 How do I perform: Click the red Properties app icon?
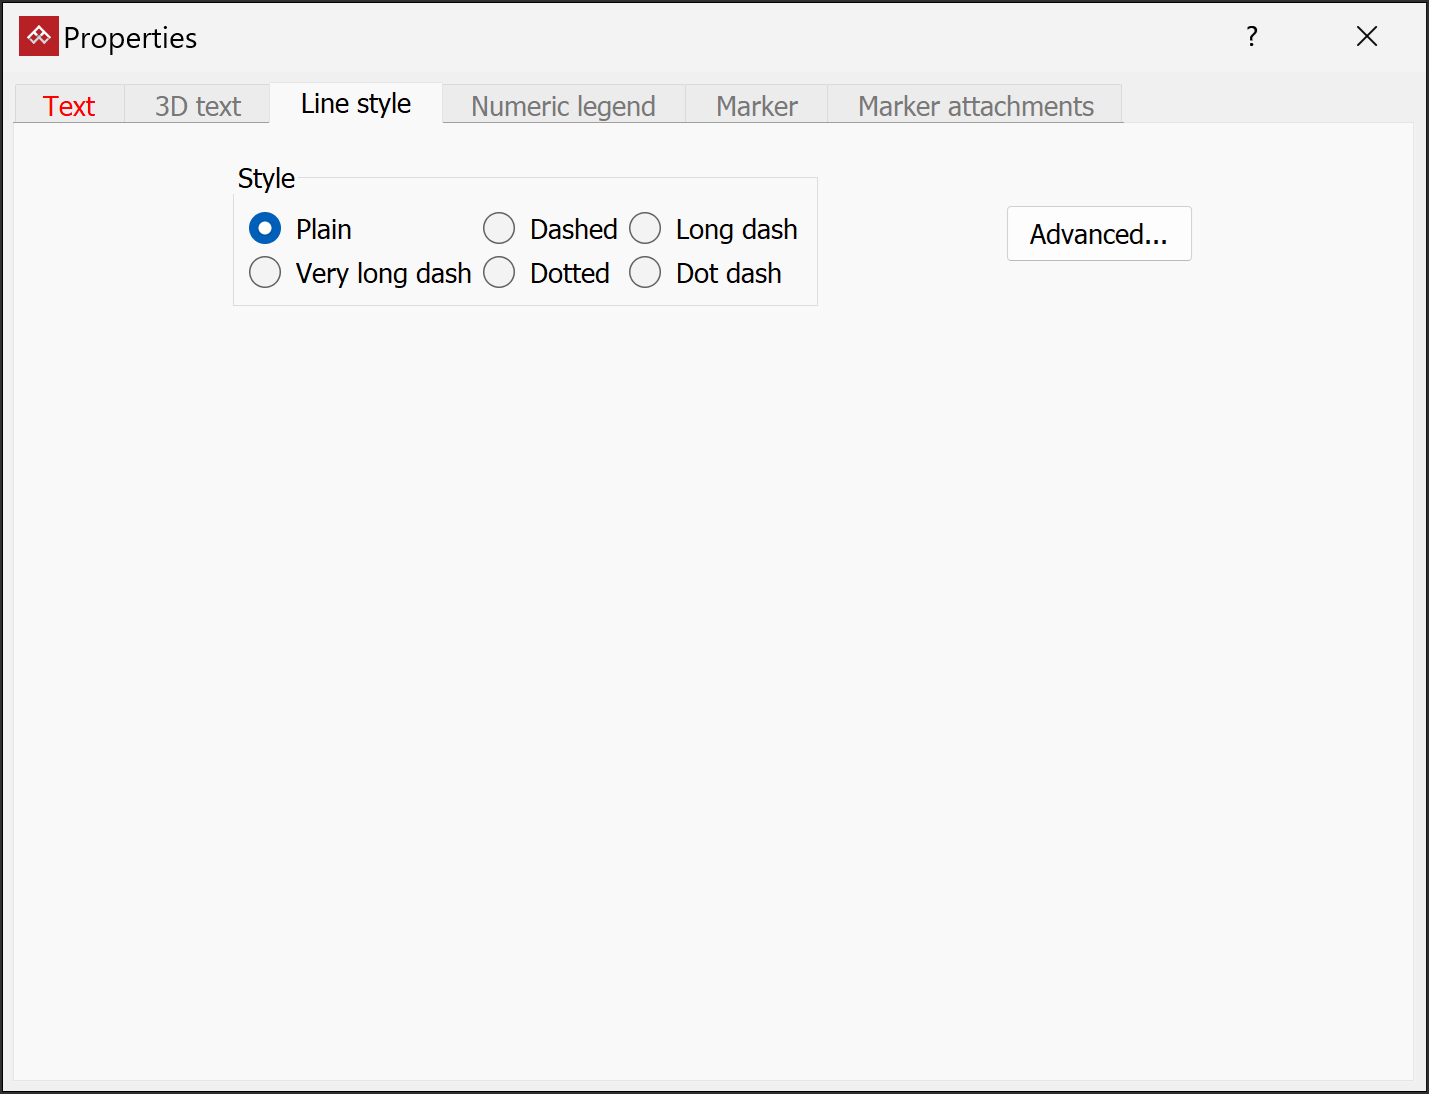(39, 37)
